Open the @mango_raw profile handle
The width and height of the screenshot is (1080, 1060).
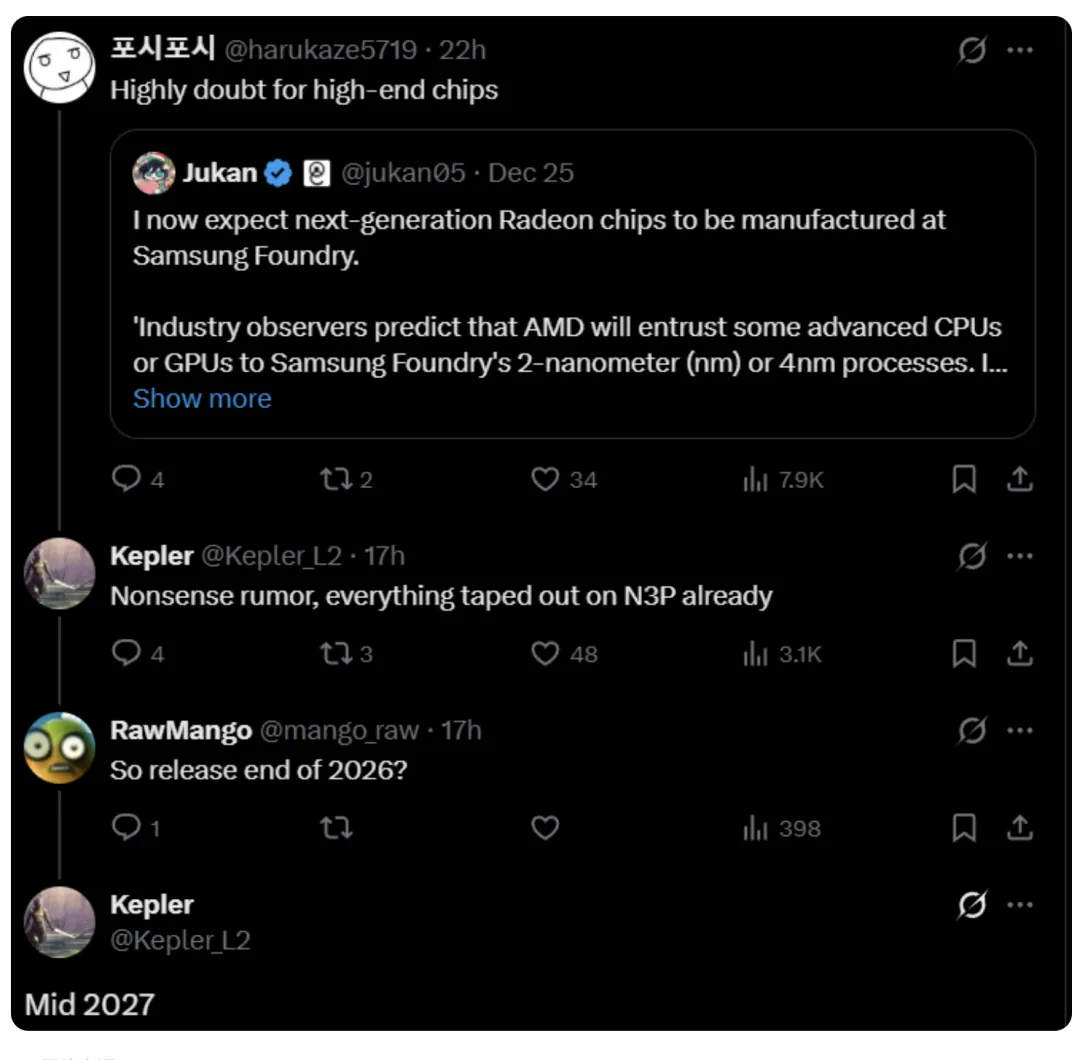pos(339,731)
